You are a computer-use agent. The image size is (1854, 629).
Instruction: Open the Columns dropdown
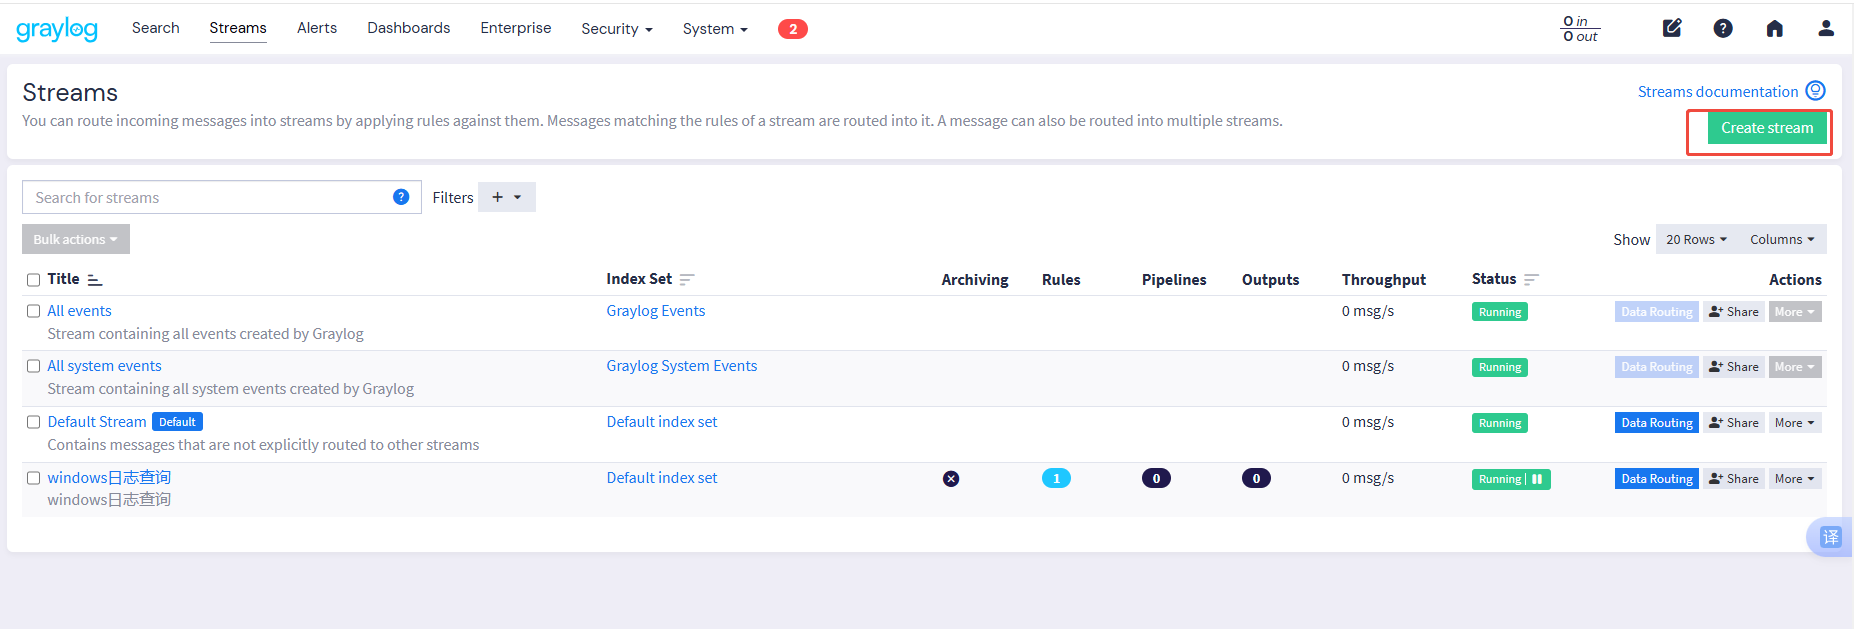point(1782,239)
